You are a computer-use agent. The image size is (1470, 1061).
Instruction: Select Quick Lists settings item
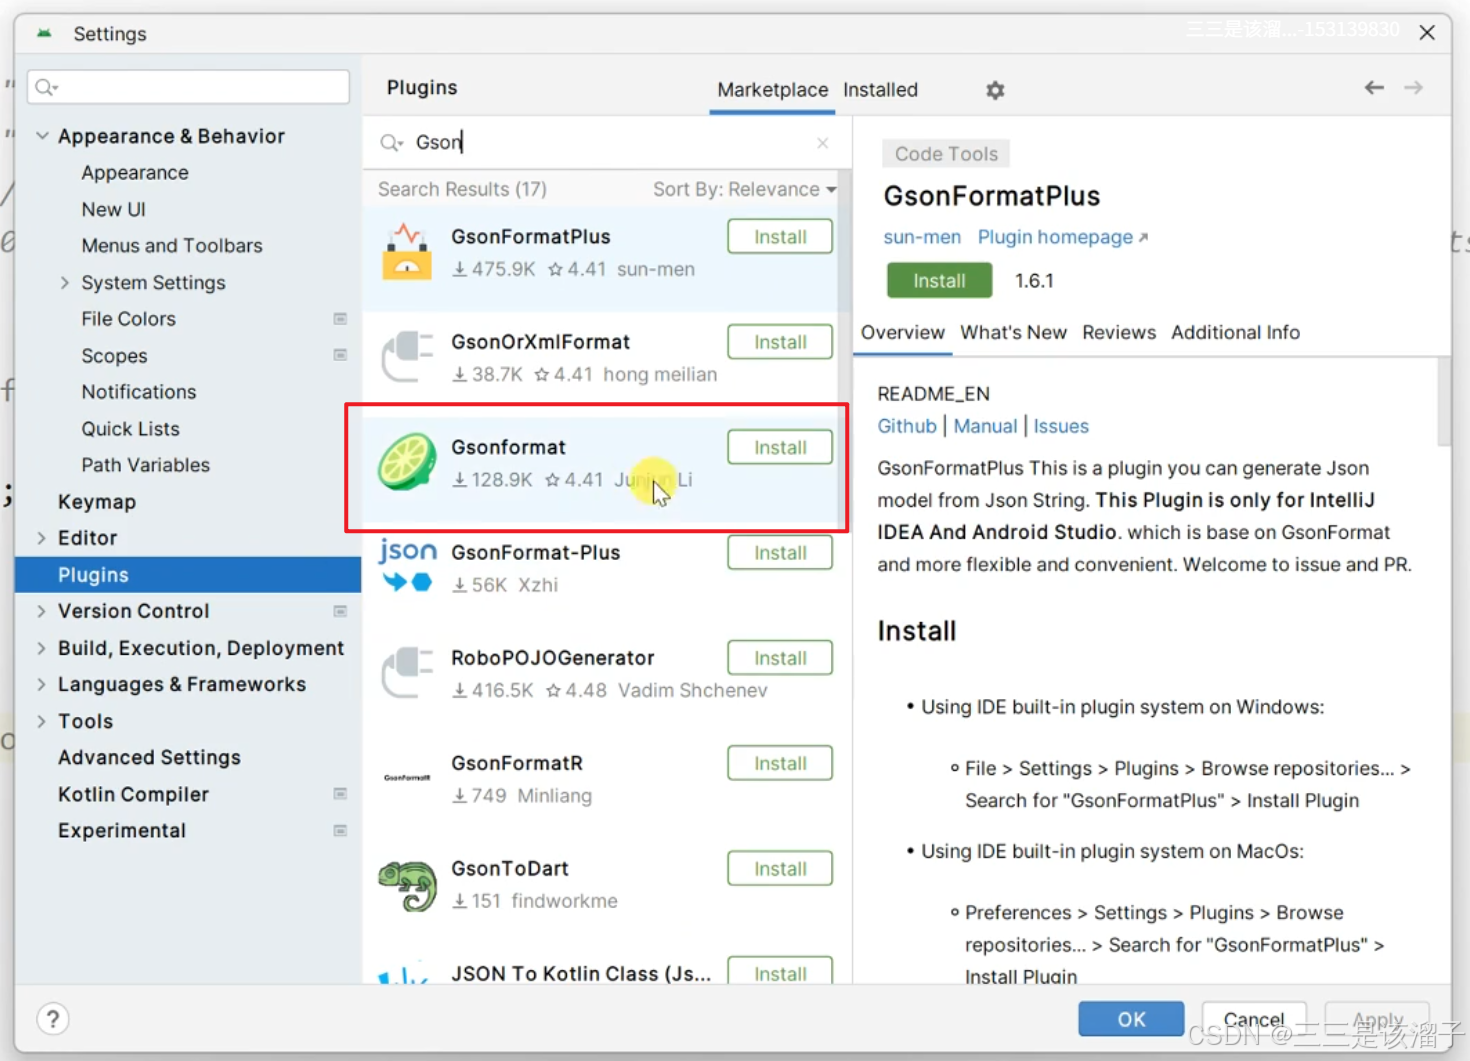click(x=131, y=429)
